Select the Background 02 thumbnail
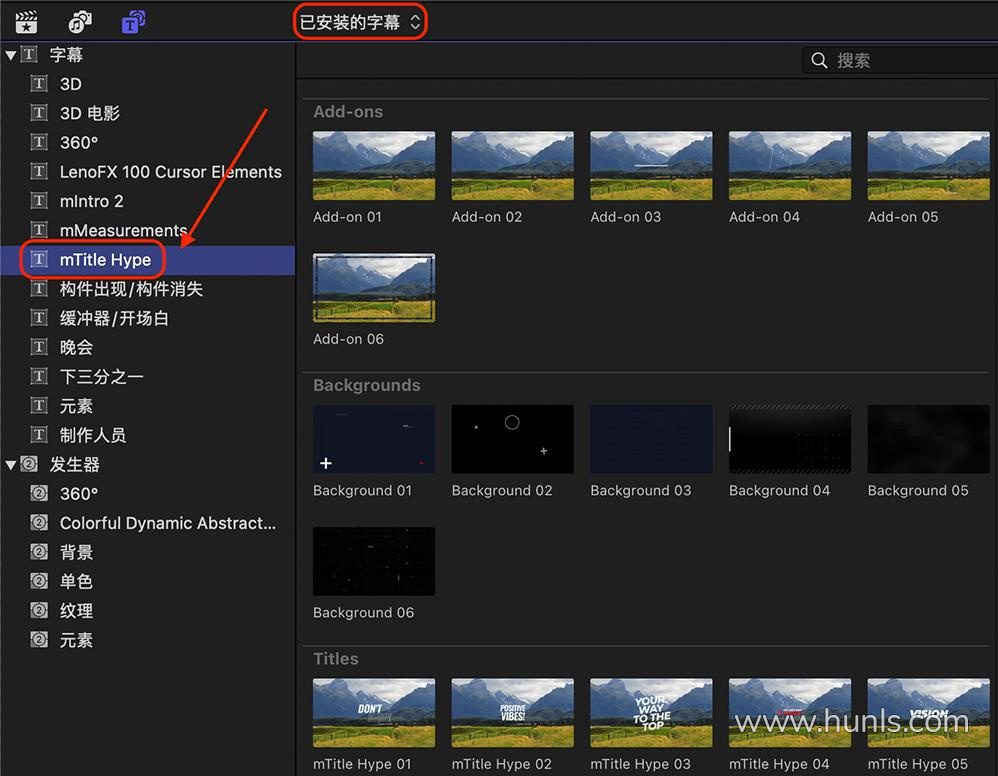 pyautogui.click(x=513, y=439)
